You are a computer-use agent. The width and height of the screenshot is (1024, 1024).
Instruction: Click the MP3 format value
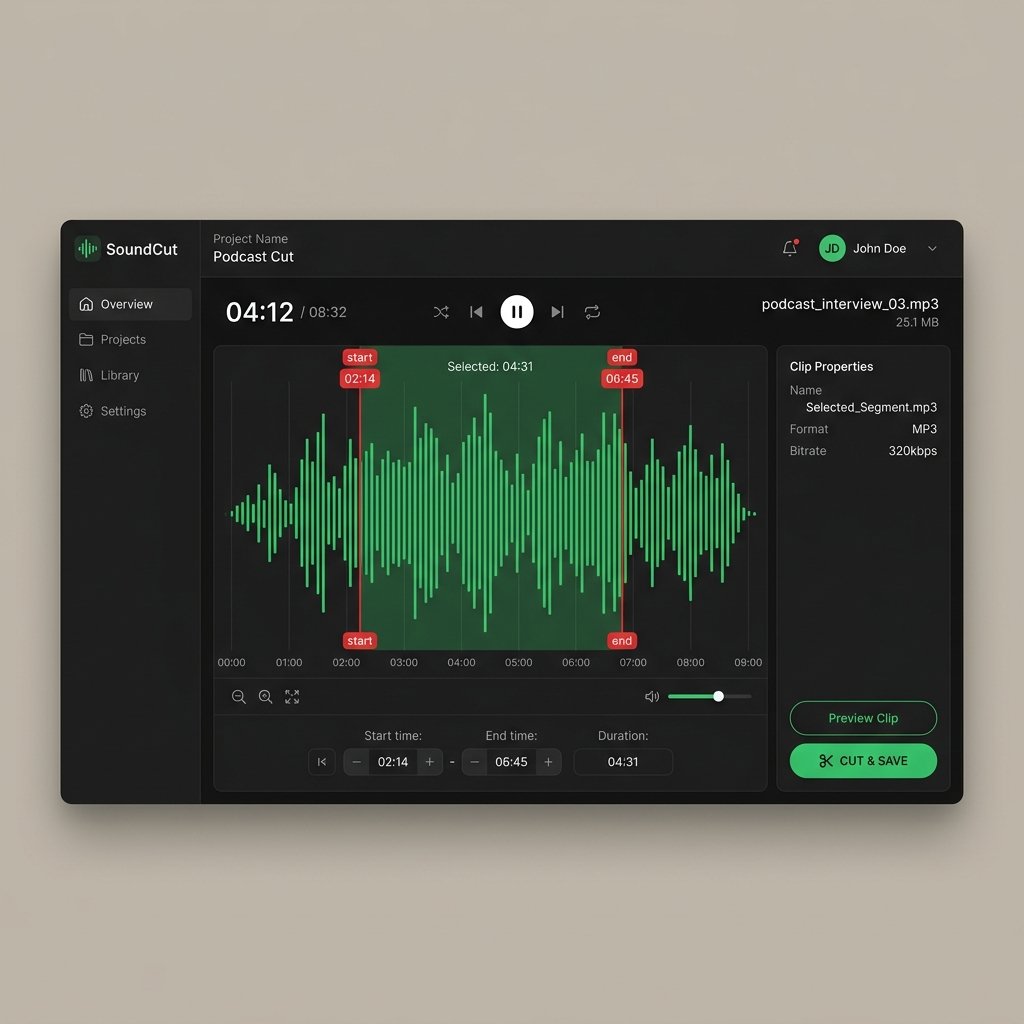tap(924, 429)
